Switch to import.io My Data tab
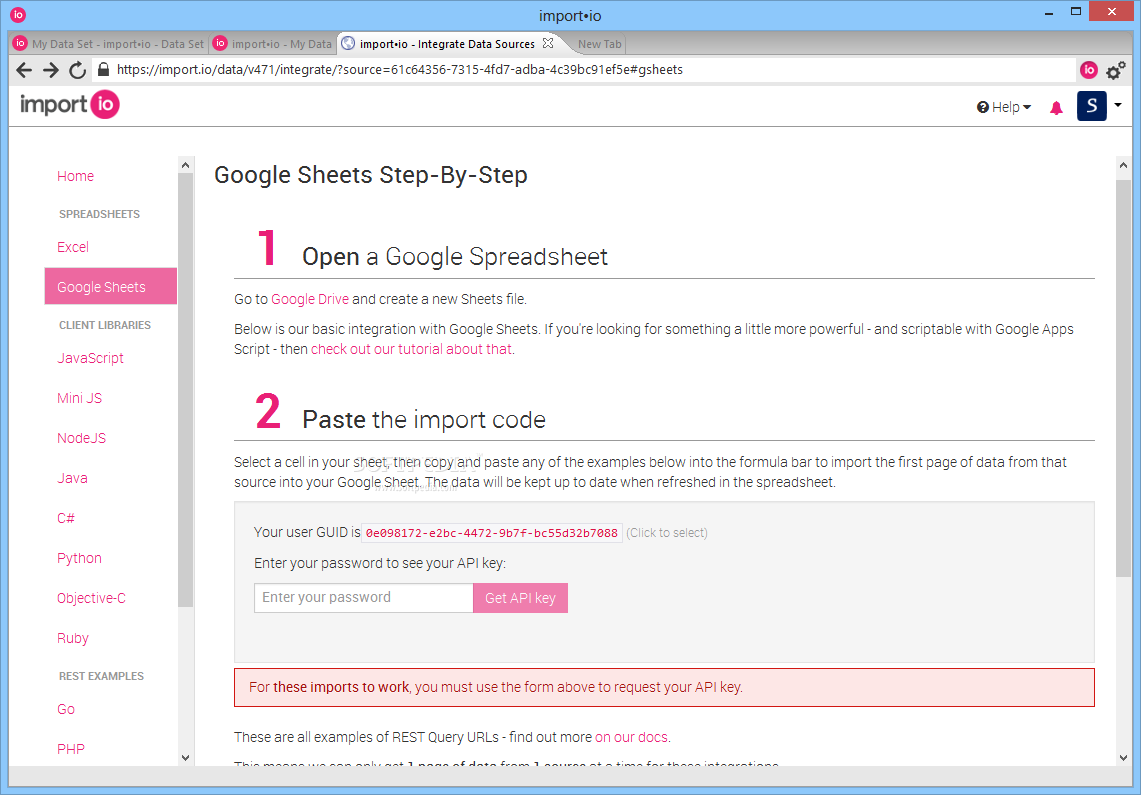Image resolution: width=1141 pixels, height=795 pixels. click(x=273, y=44)
